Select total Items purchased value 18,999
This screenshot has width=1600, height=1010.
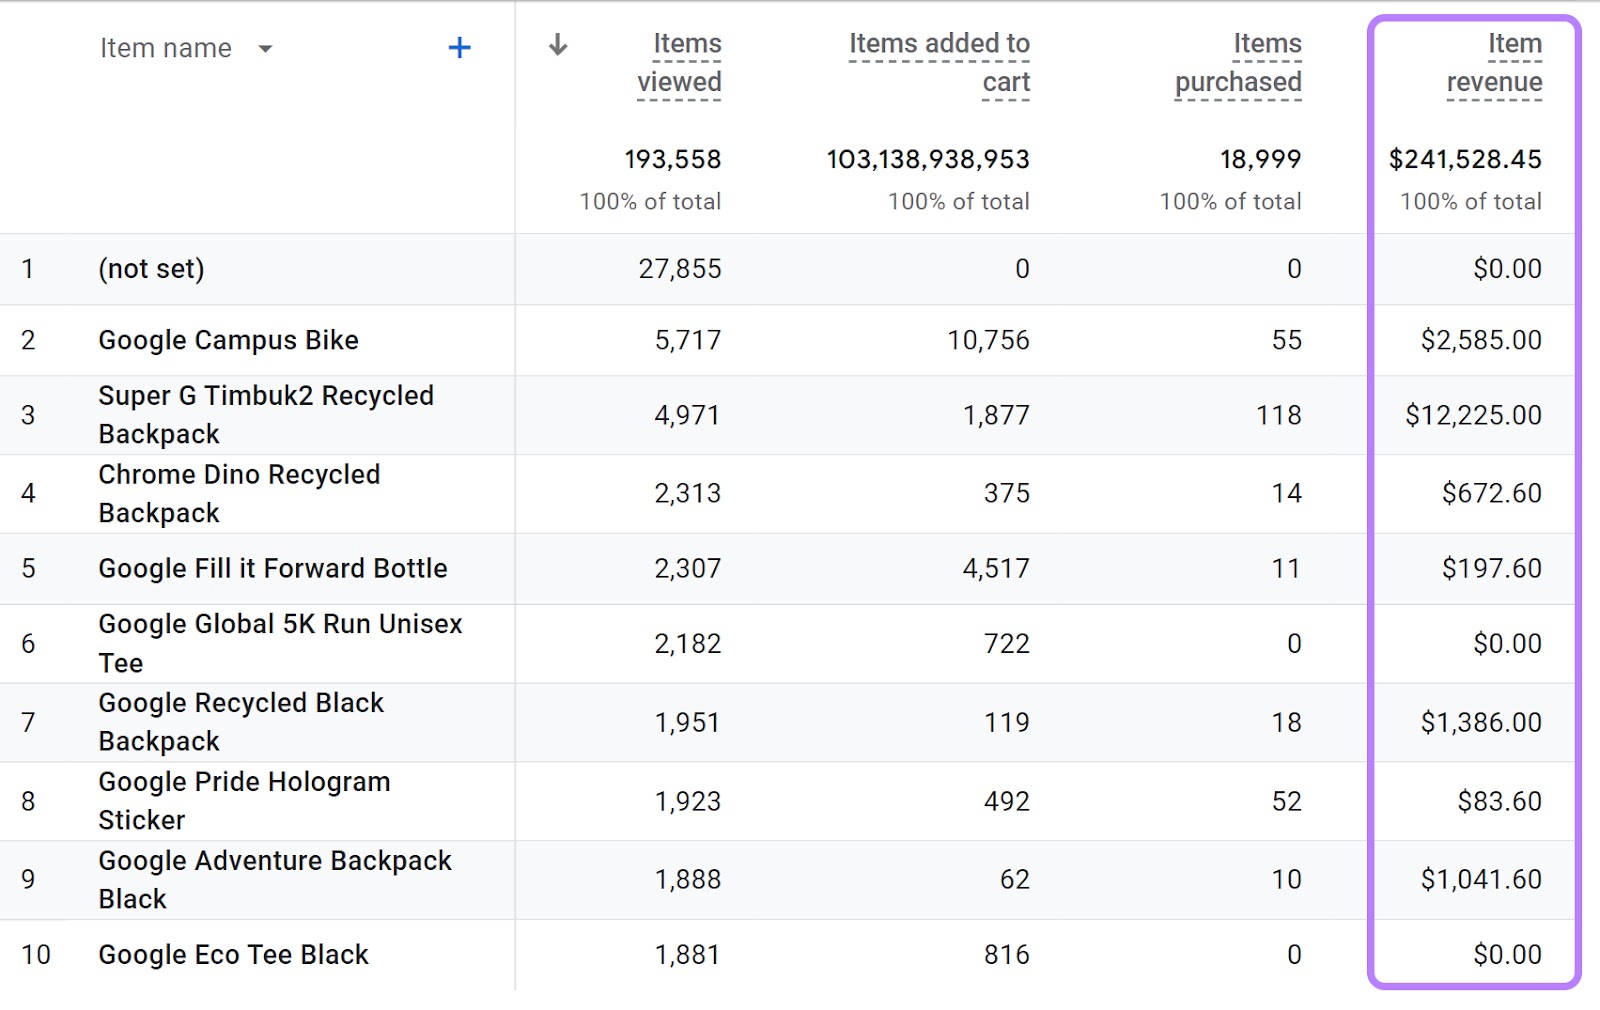(x=1260, y=159)
